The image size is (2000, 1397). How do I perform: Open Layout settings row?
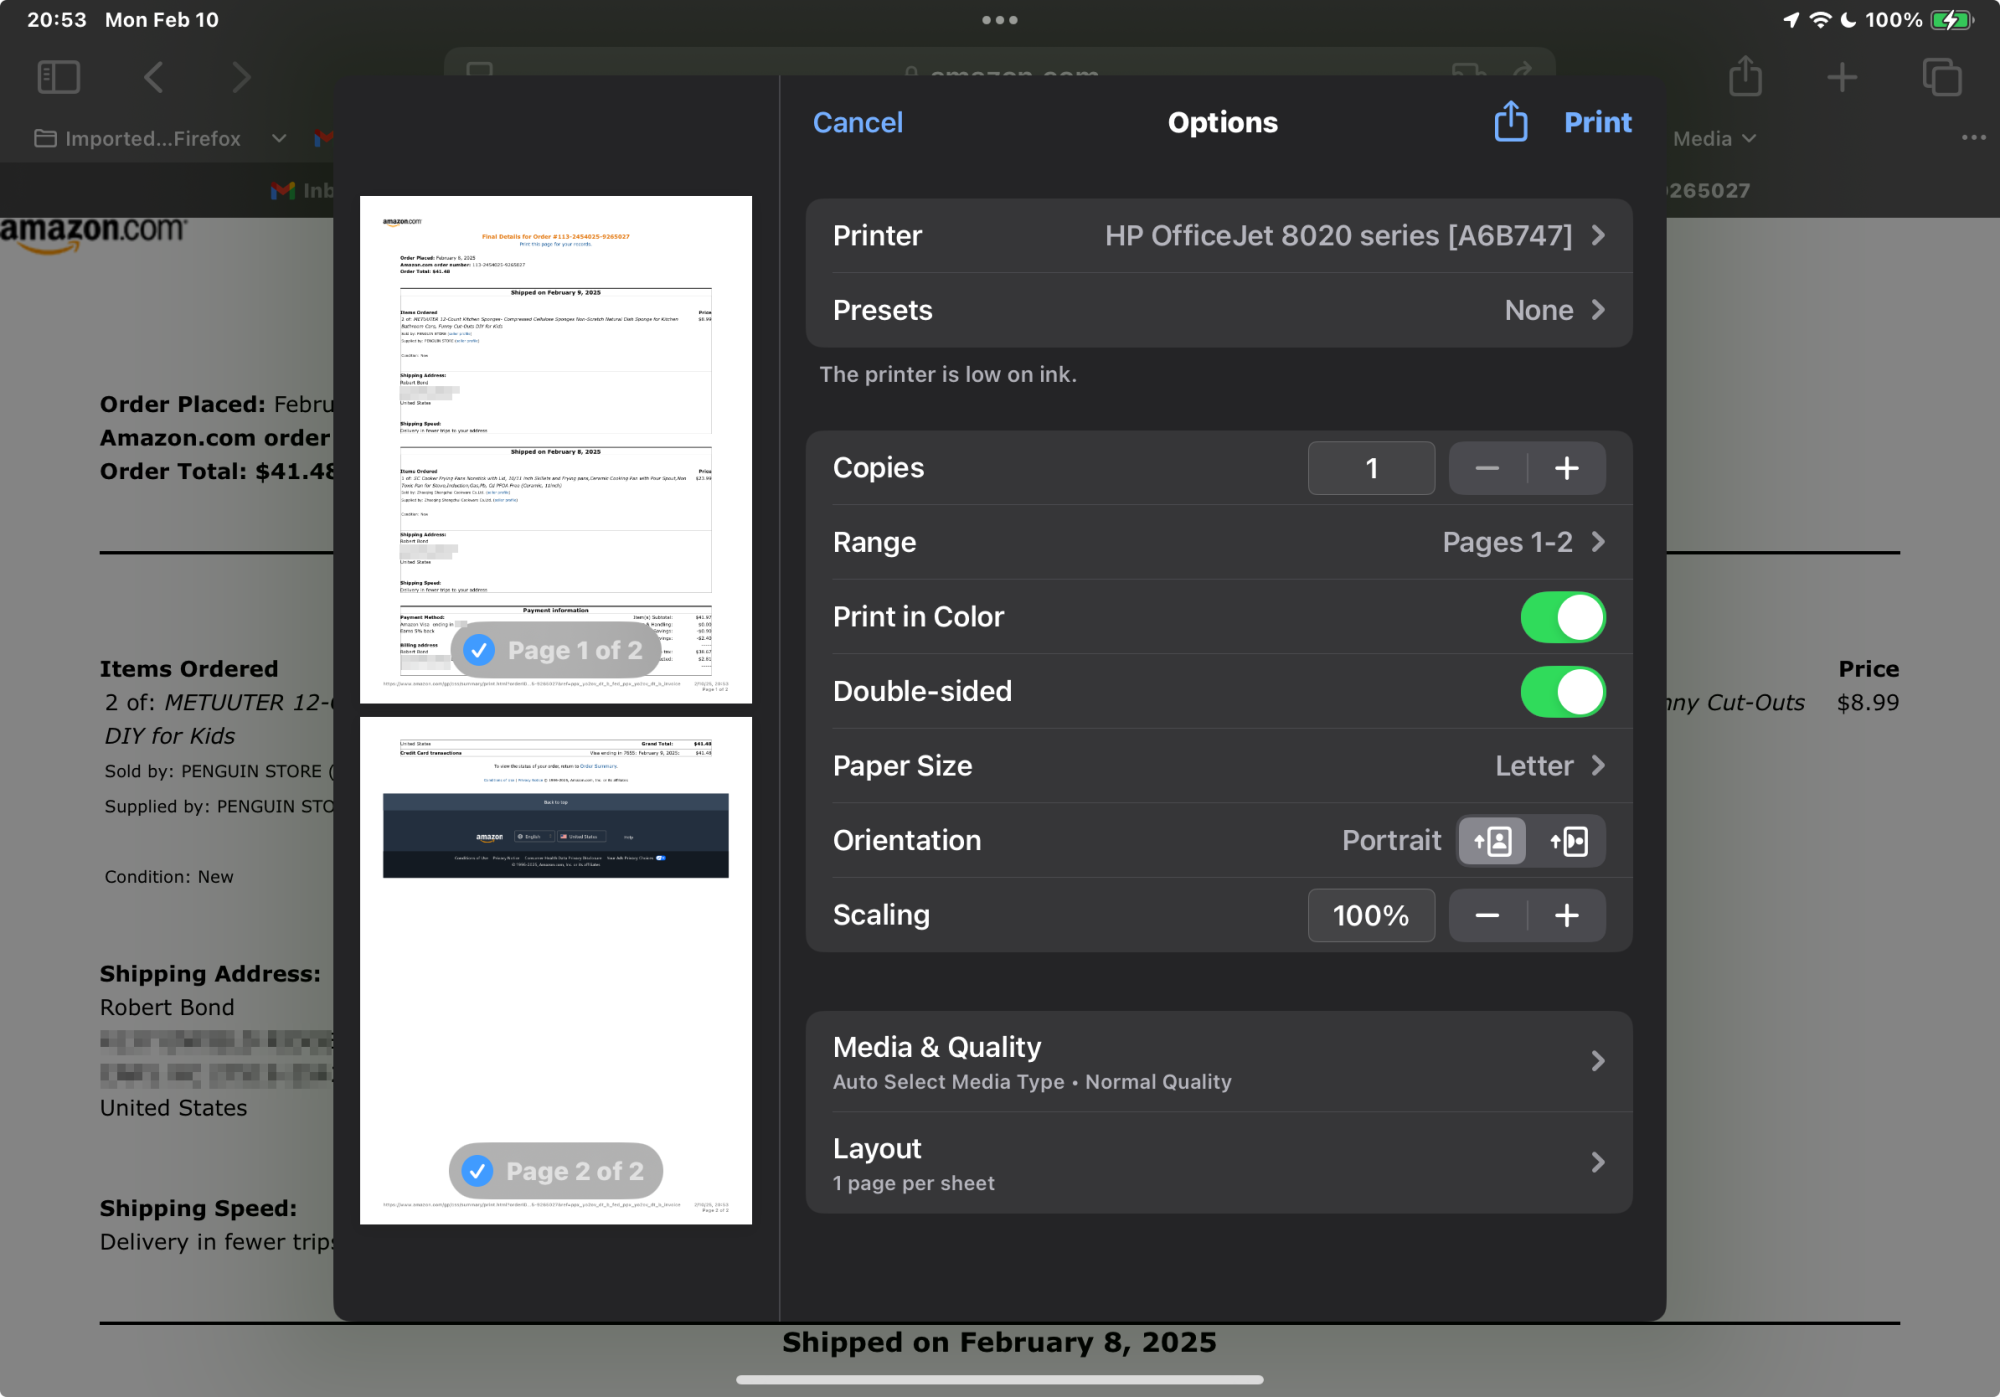click(1218, 1164)
